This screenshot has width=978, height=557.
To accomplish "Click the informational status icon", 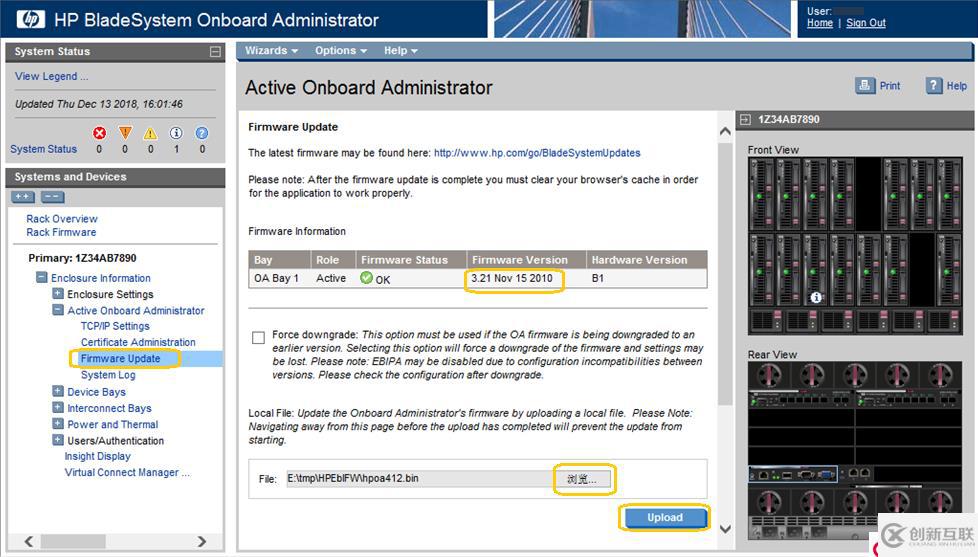I will (177, 133).
